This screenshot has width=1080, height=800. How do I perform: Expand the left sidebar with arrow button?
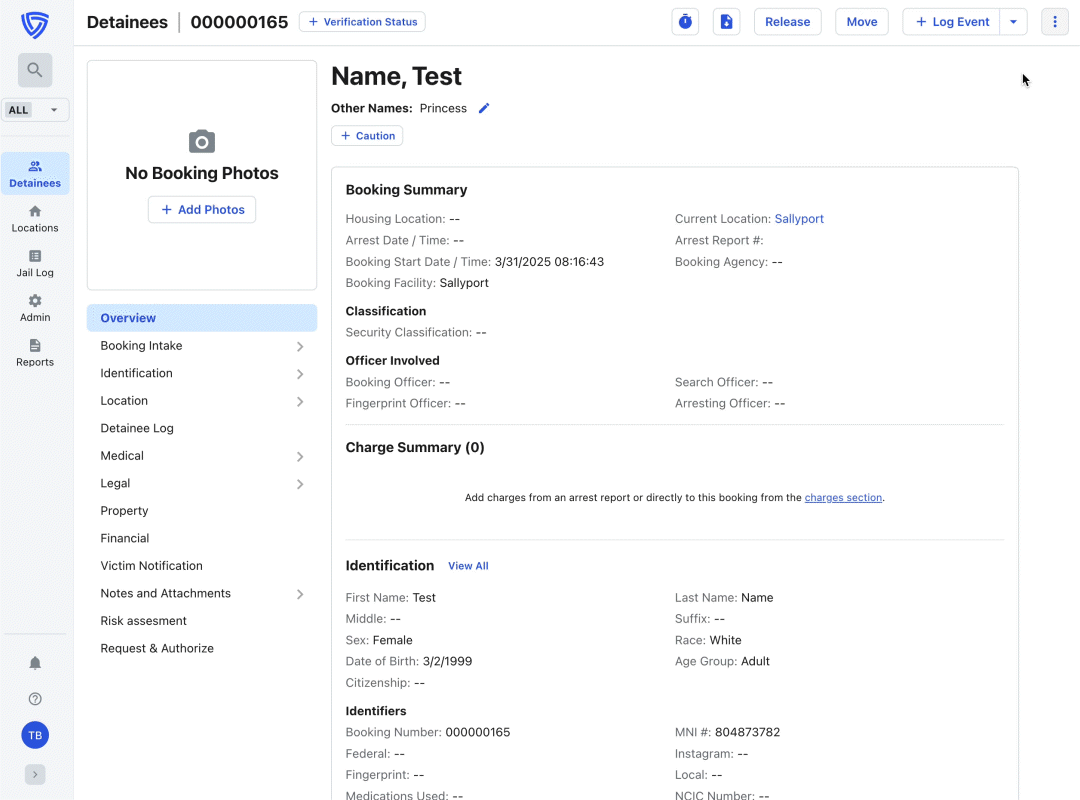point(35,774)
